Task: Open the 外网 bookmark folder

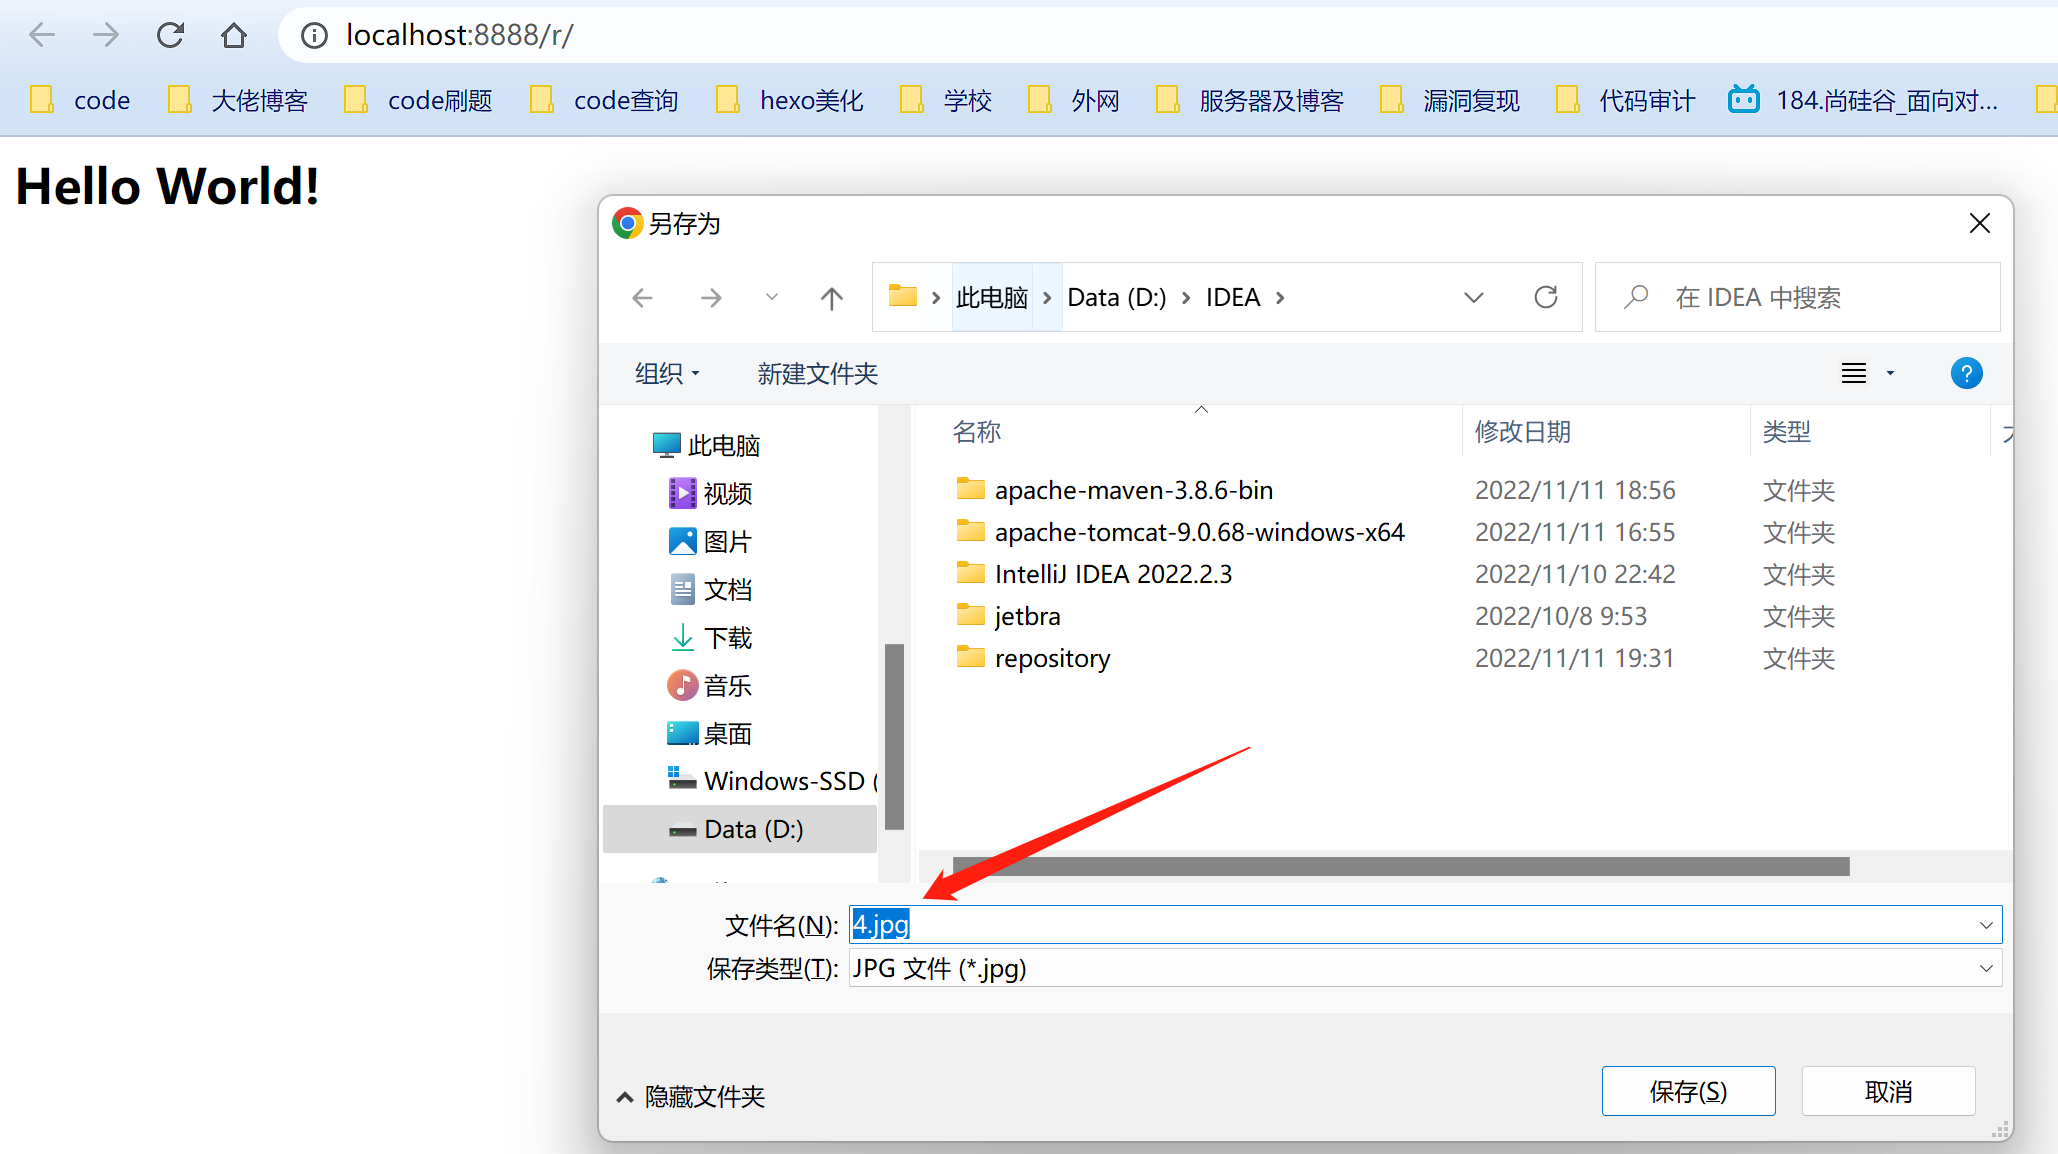Action: 1074,100
